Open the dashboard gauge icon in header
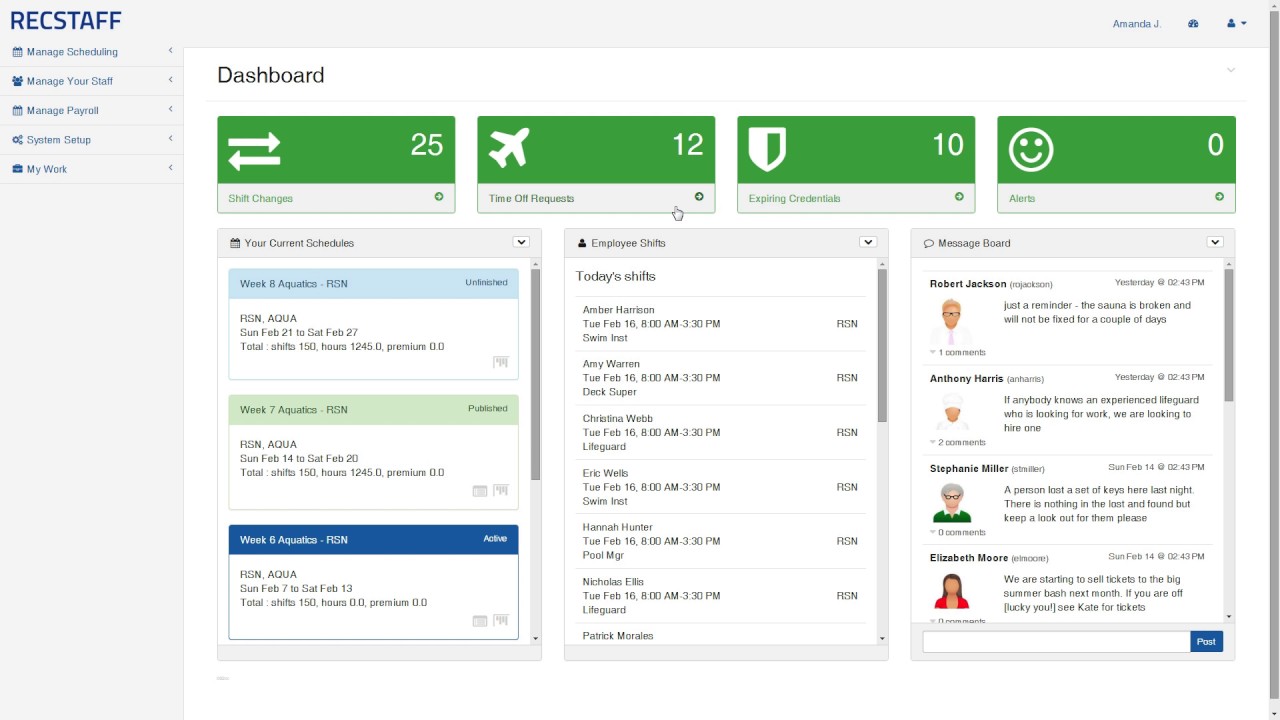The image size is (1280, 720). click(x=1193, y=23)
